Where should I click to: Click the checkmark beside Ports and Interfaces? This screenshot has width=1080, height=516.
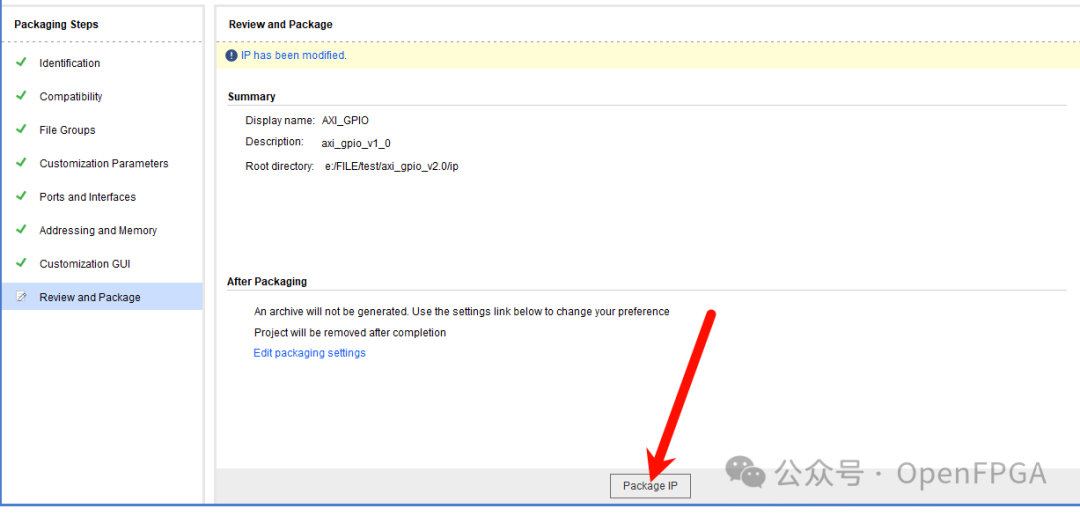click(21, 196)
